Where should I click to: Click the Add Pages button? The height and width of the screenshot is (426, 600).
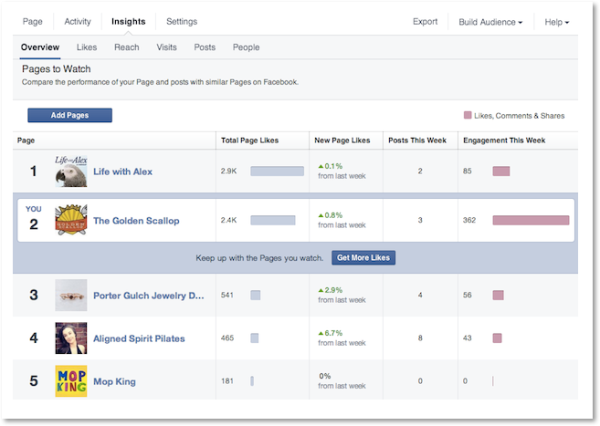click(70, 115)
